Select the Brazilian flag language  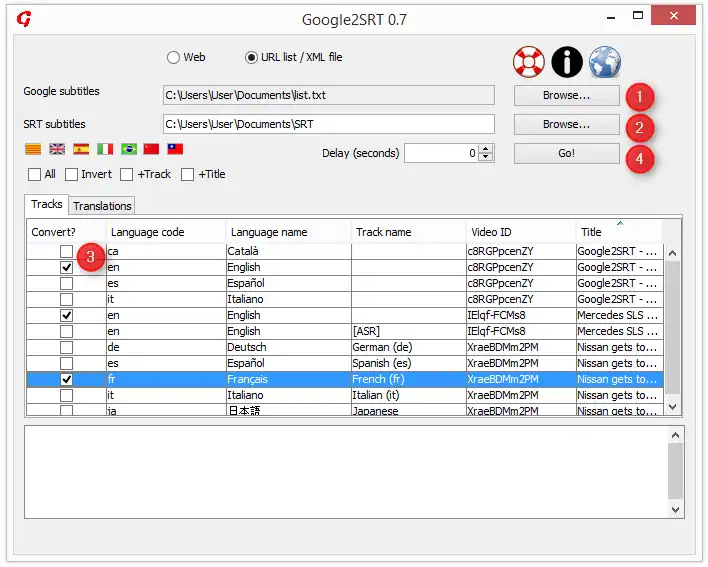(129, 149)
